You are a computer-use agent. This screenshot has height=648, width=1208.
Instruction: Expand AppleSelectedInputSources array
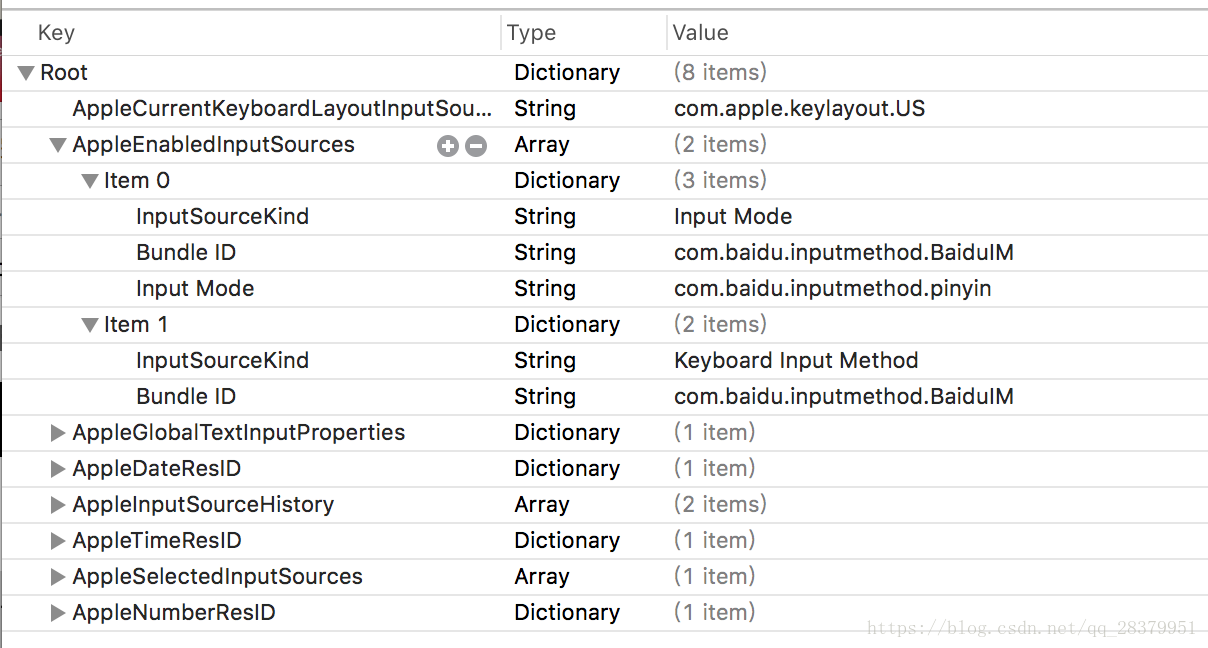[x=58, y=577]
